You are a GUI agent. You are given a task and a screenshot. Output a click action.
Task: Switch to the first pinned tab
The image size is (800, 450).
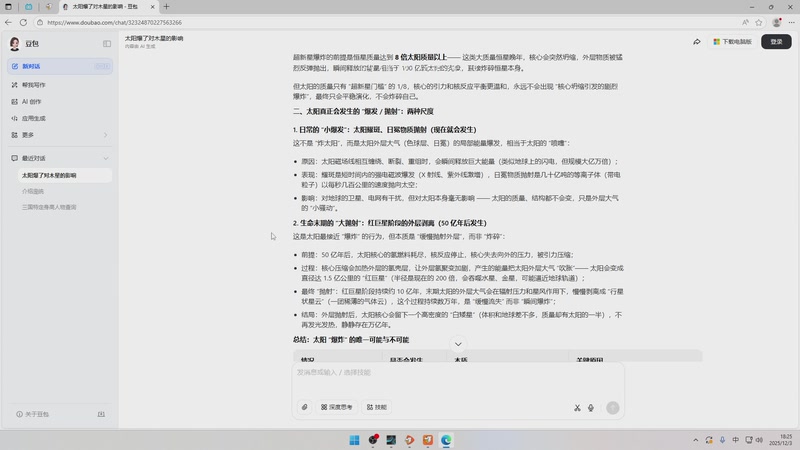point(29,7)
